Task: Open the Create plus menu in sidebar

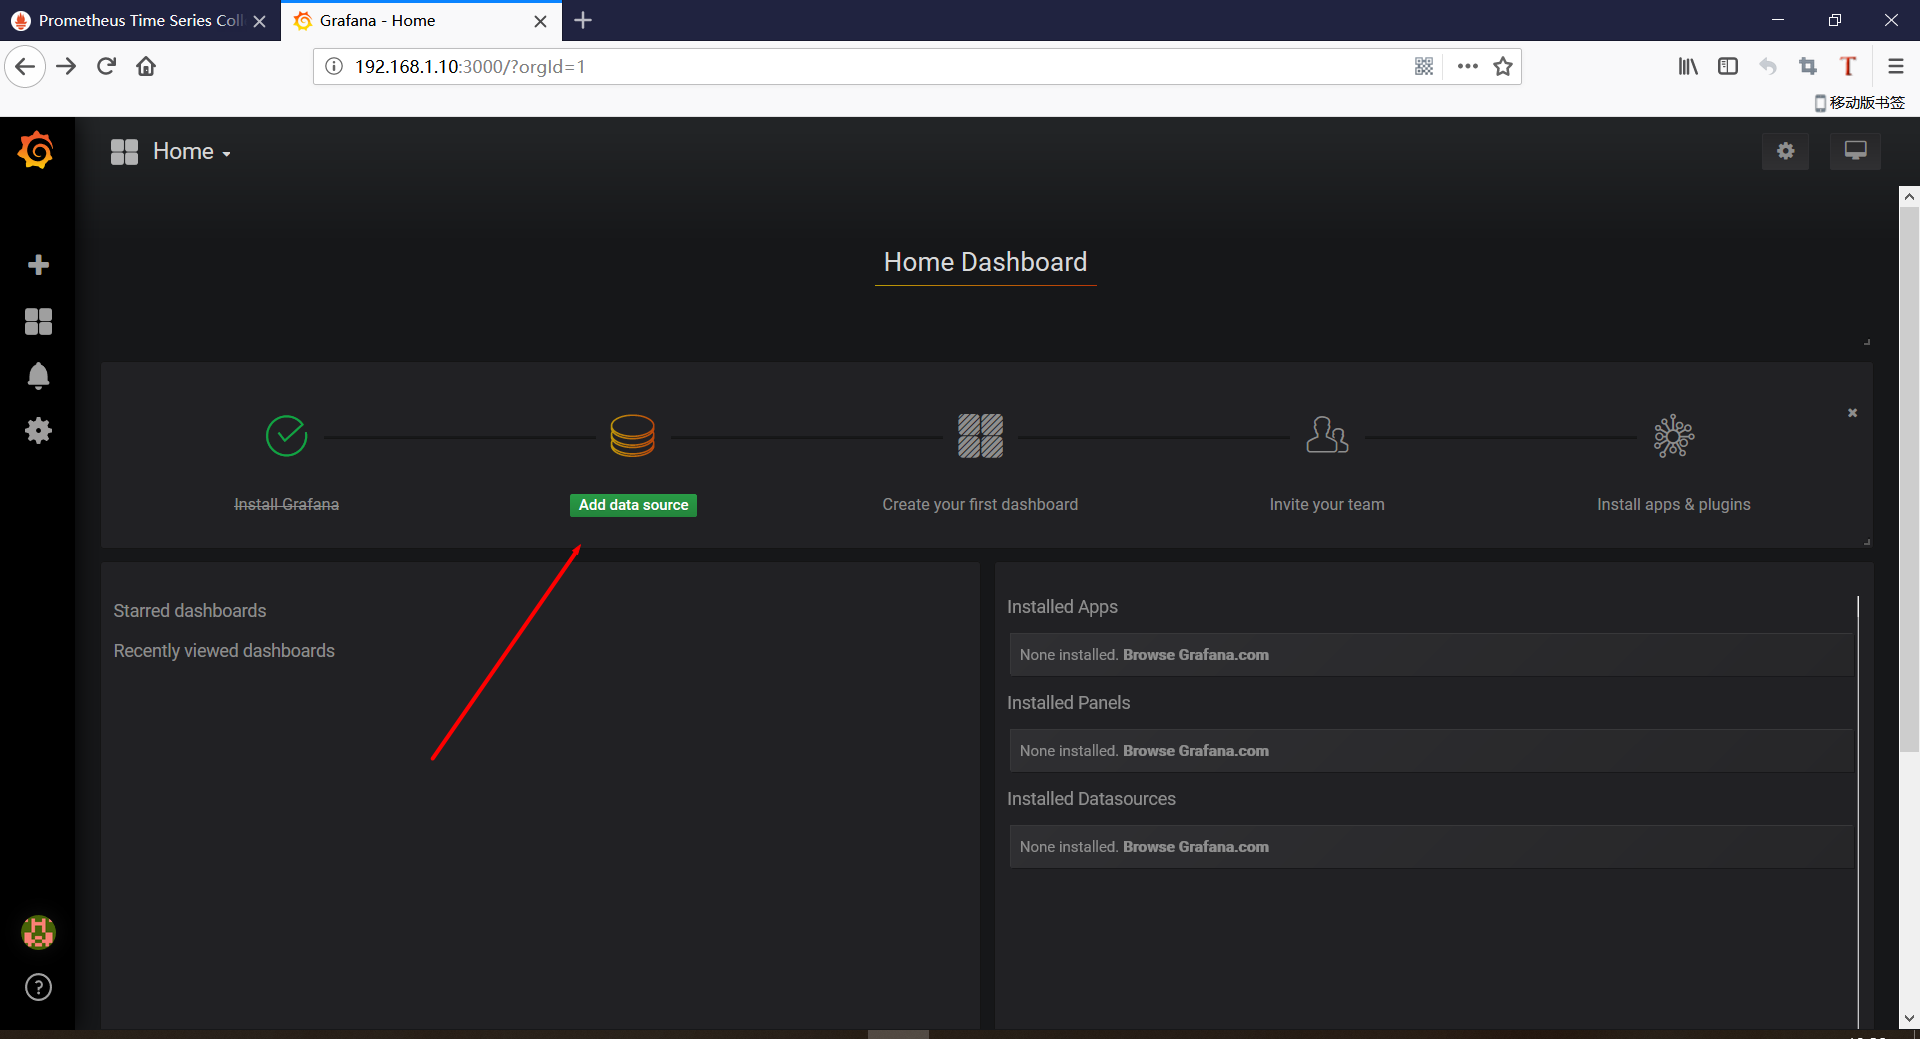Action: (38, 265)
